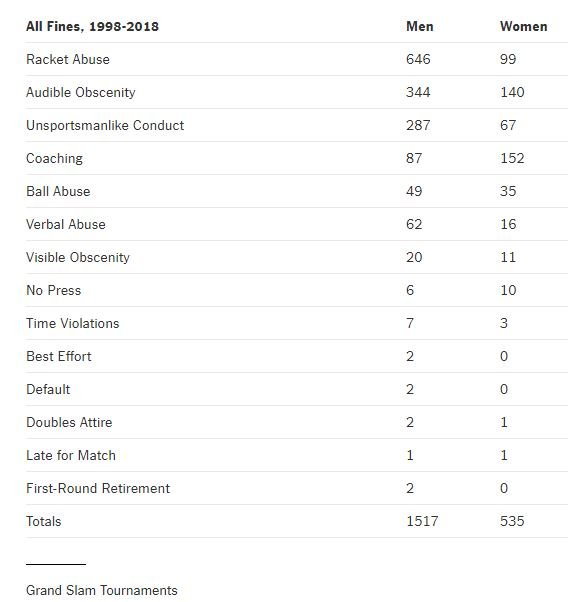Click the Grand Slam Tournaments text
The width and height of the screenshot is (568, 602).
(x=102, y=590)
